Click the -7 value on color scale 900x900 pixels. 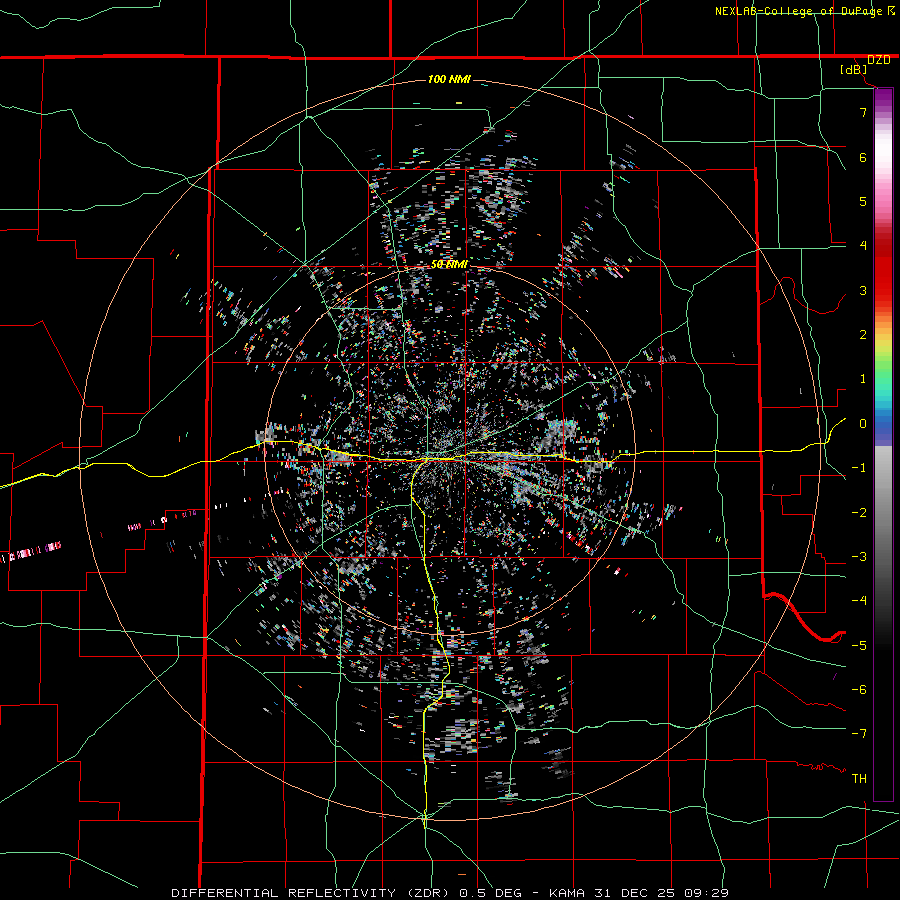[x=859, y=734]
